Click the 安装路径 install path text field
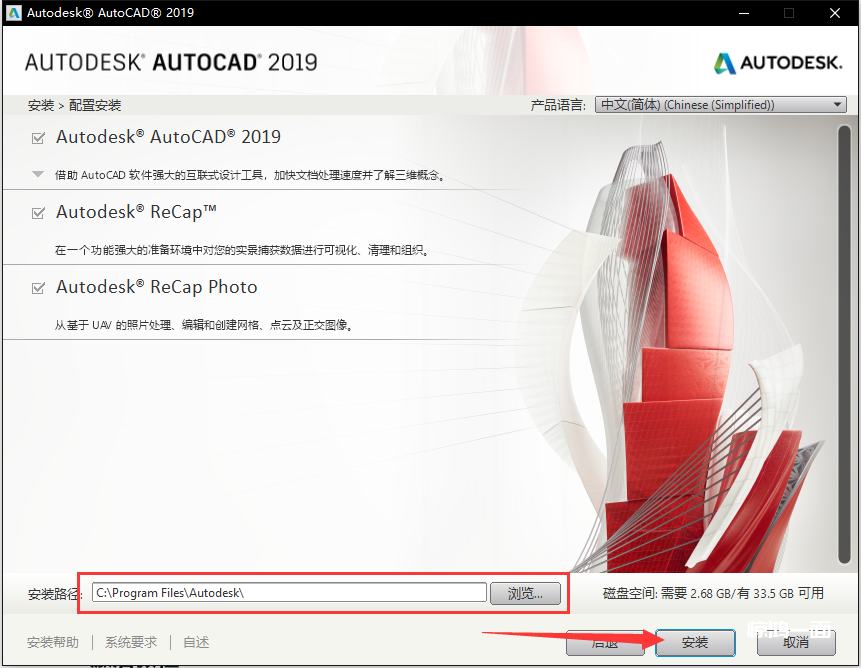 [288, 593]
